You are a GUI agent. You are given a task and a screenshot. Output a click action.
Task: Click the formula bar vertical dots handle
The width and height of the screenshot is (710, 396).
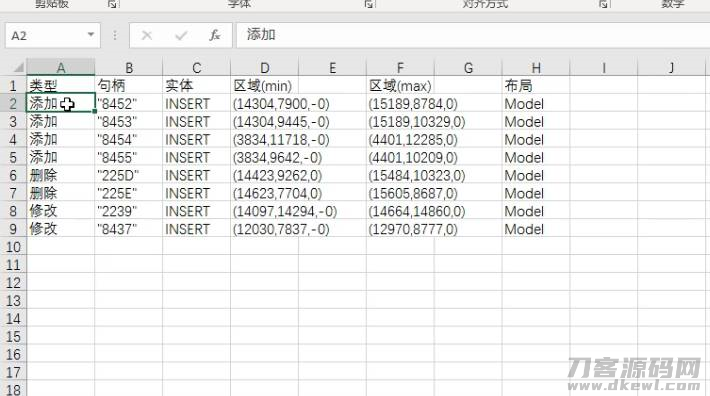click(x=115, y=35)
